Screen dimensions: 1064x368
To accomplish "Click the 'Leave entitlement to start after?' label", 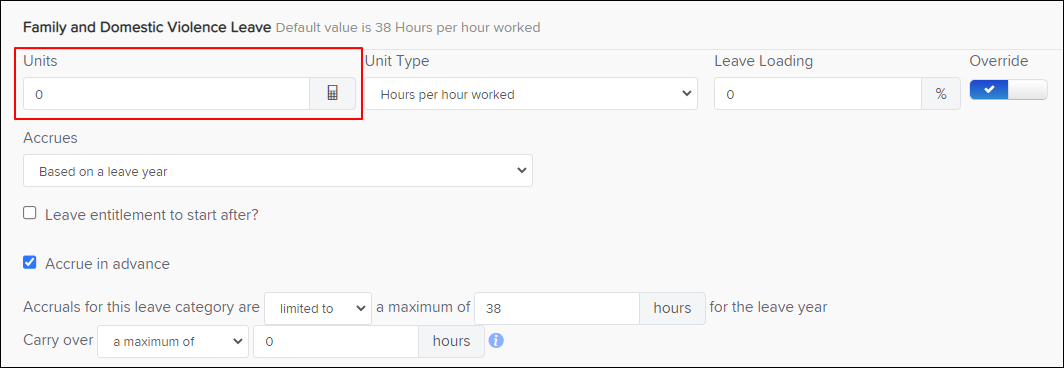I will (x=152, y=215).
